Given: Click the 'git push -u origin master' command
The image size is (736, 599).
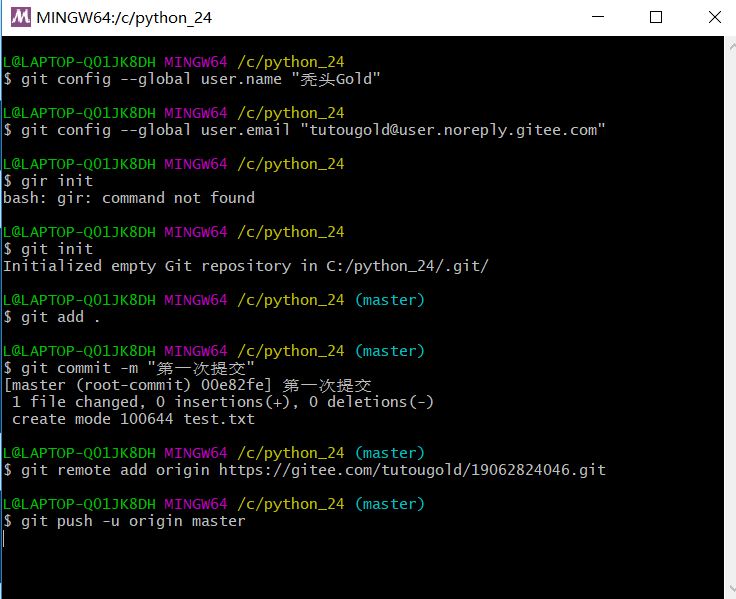Looking at the screenshot, I should tap(124, 522).
